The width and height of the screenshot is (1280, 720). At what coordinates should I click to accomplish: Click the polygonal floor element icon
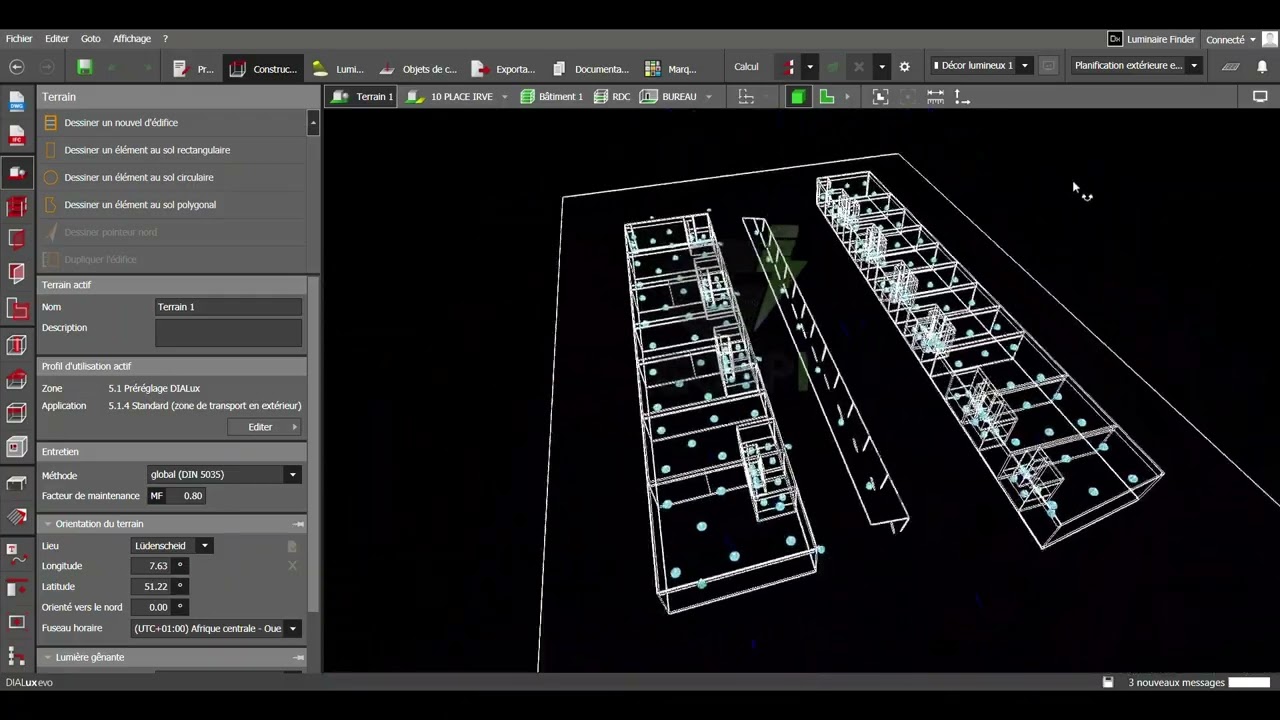pos(50,205)
